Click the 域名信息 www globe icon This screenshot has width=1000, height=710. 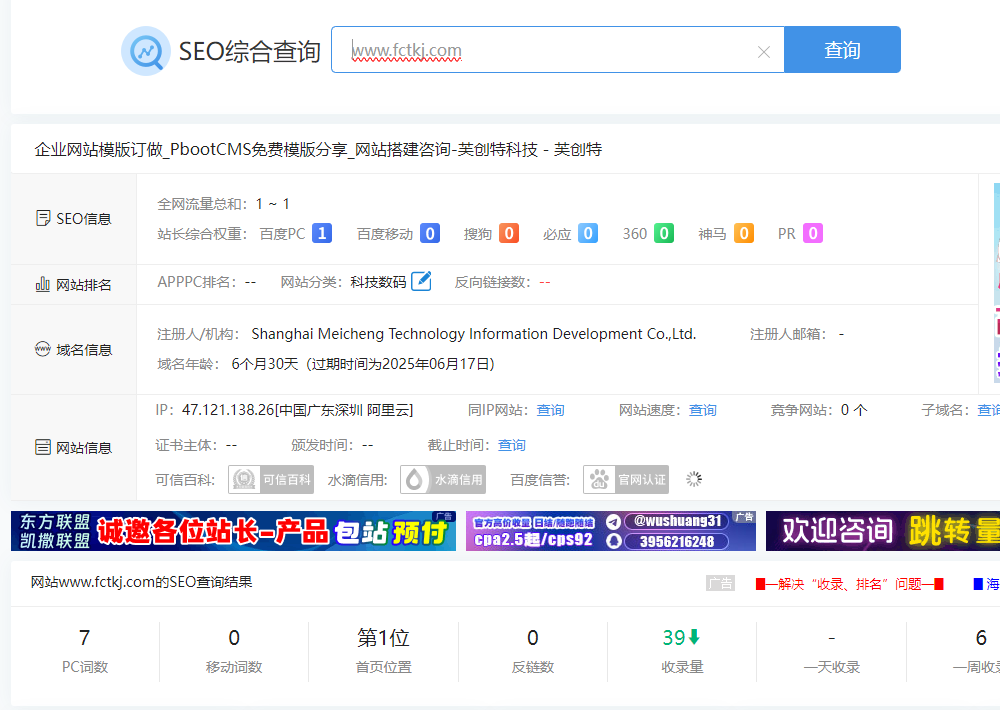(43, 349)
